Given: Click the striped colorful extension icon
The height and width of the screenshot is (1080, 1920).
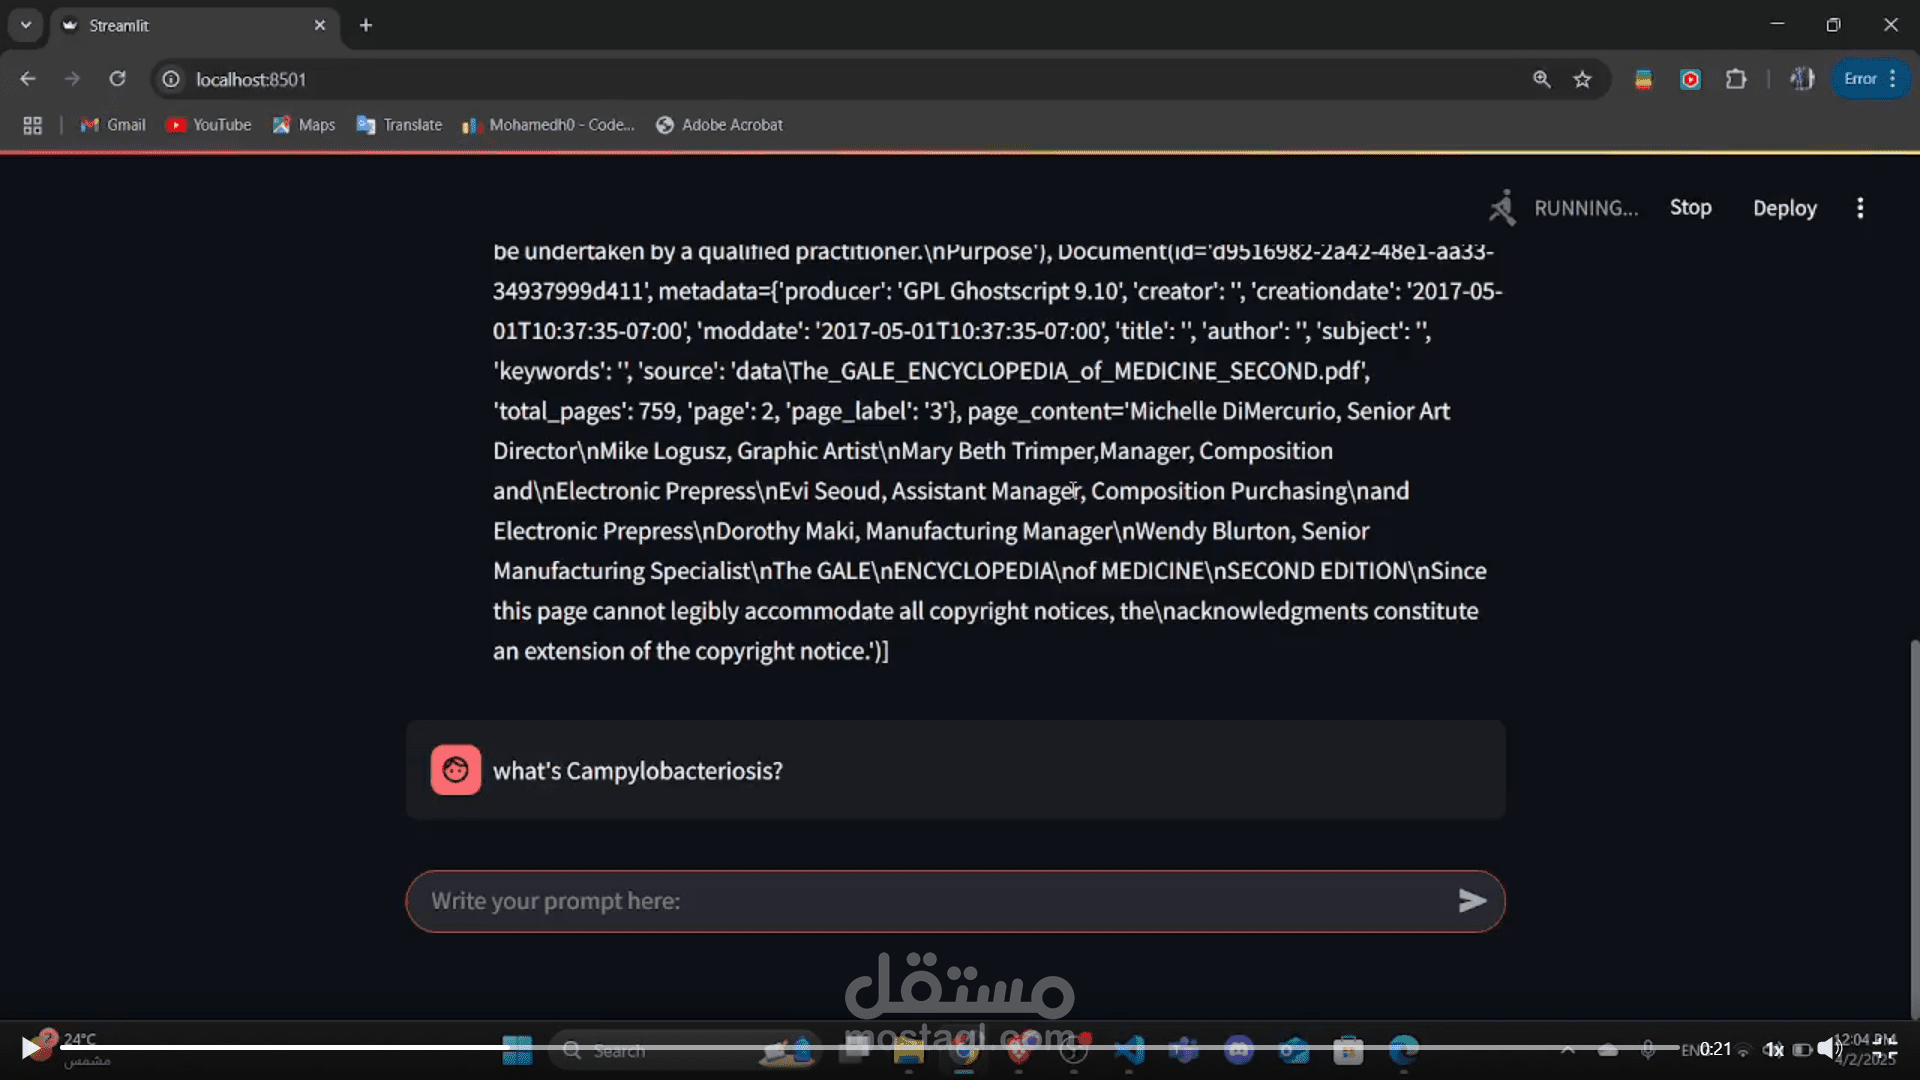Looking at the screenshot, I should point(1643,79).
